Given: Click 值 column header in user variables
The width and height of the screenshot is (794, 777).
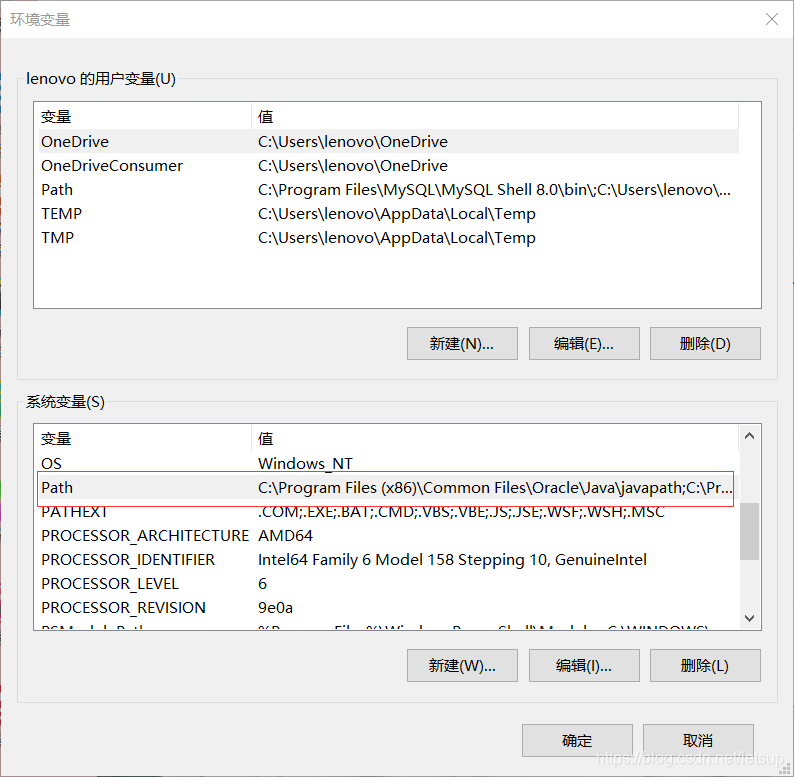Looking at the screenshot, I should click(495, 116).
